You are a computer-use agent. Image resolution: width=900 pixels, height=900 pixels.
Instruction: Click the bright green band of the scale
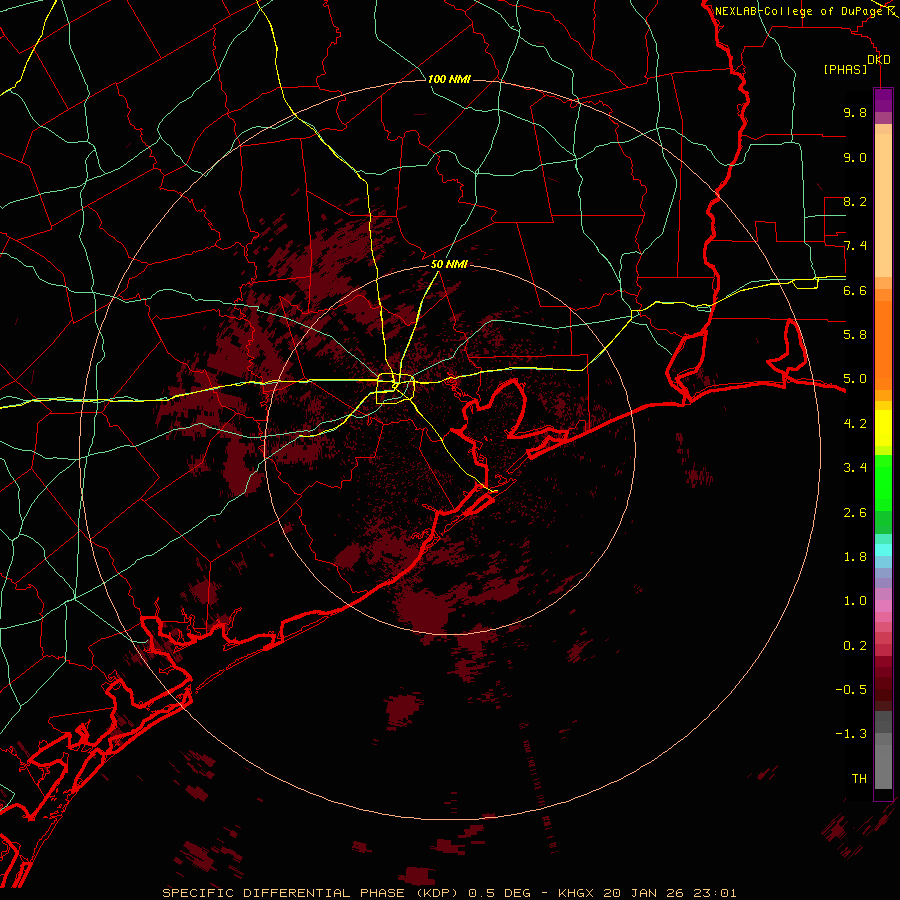pos(883,482)
